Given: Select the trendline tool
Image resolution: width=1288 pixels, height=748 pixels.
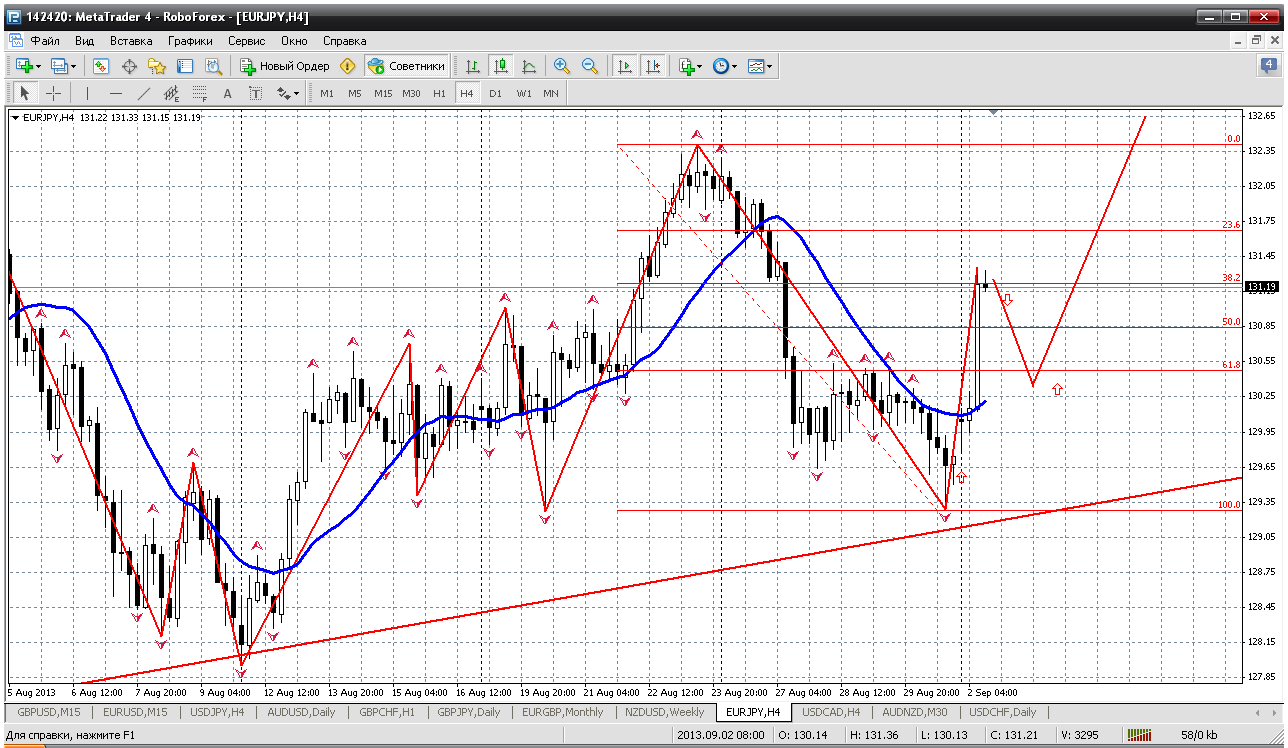Looking at the screenshot, I should click(x=143, y=93).
